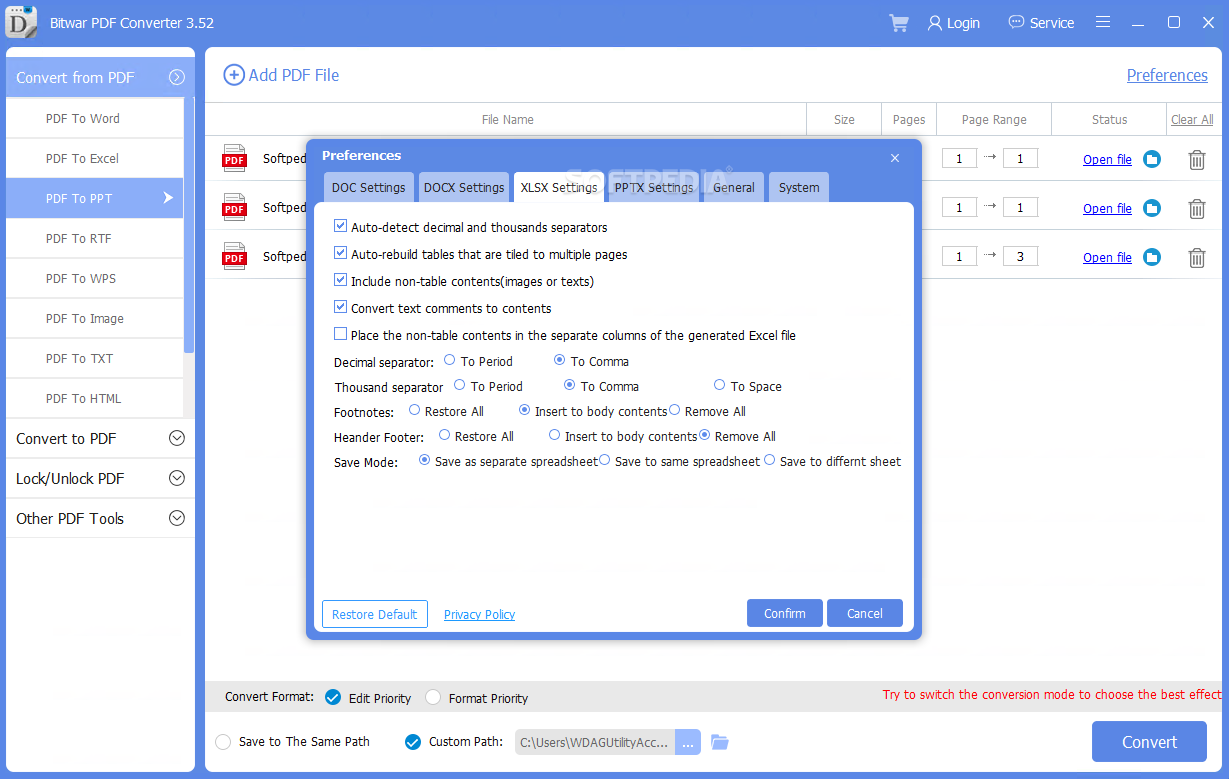Confirm the preferences changes
The image size is (1229, 779).
[785, 613]
